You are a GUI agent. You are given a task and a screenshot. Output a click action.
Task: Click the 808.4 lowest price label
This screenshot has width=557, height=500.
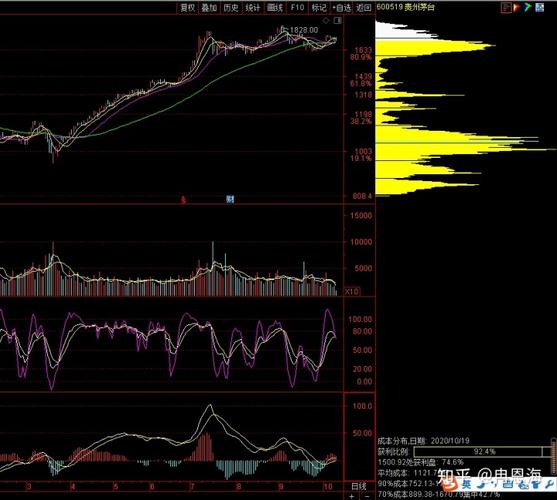[x=362, y=196]
